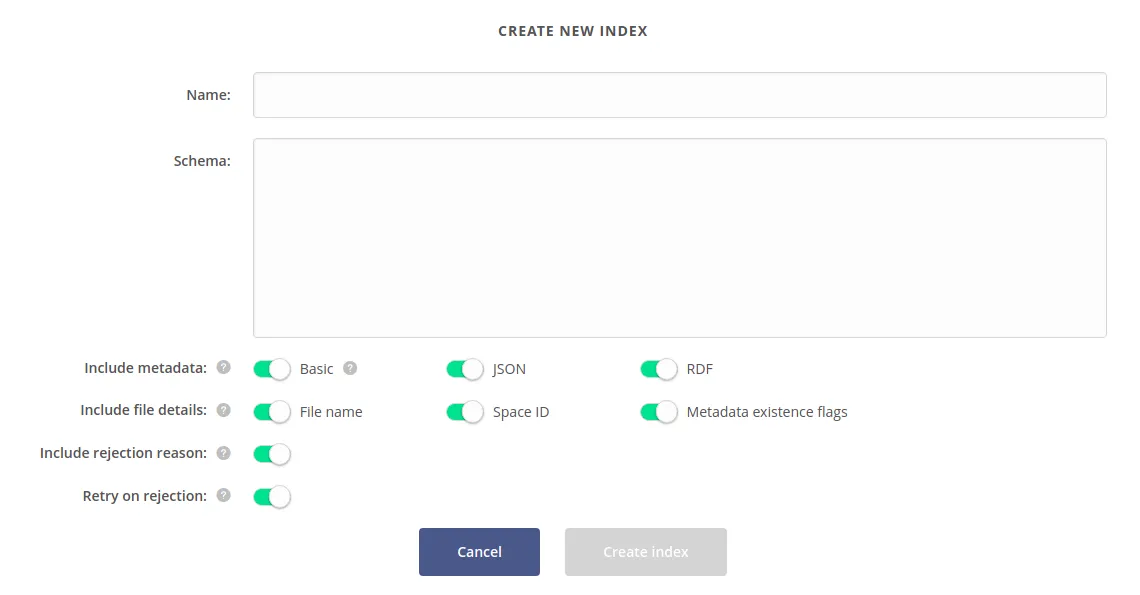This screenshot has width=1140, height=595.
Task: Open the Retry on rejection help icon
Action: pos(223,496)
